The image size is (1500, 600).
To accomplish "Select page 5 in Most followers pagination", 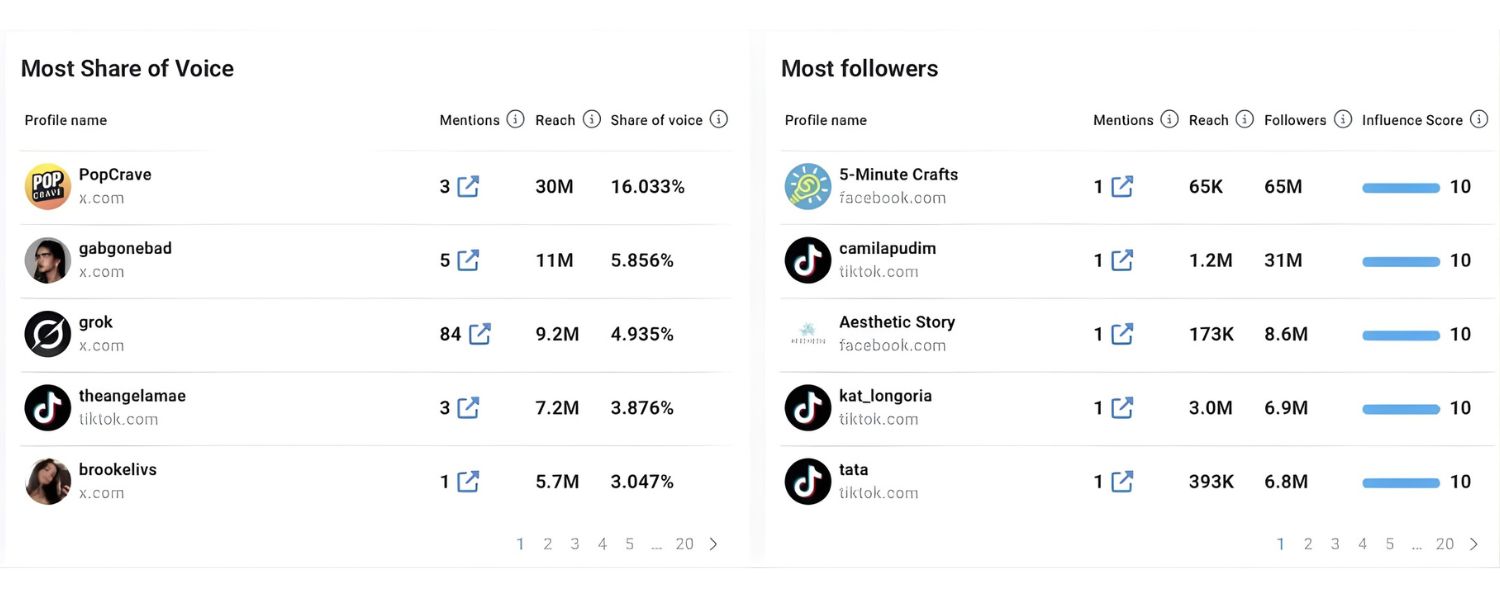I will (1390, 543).
